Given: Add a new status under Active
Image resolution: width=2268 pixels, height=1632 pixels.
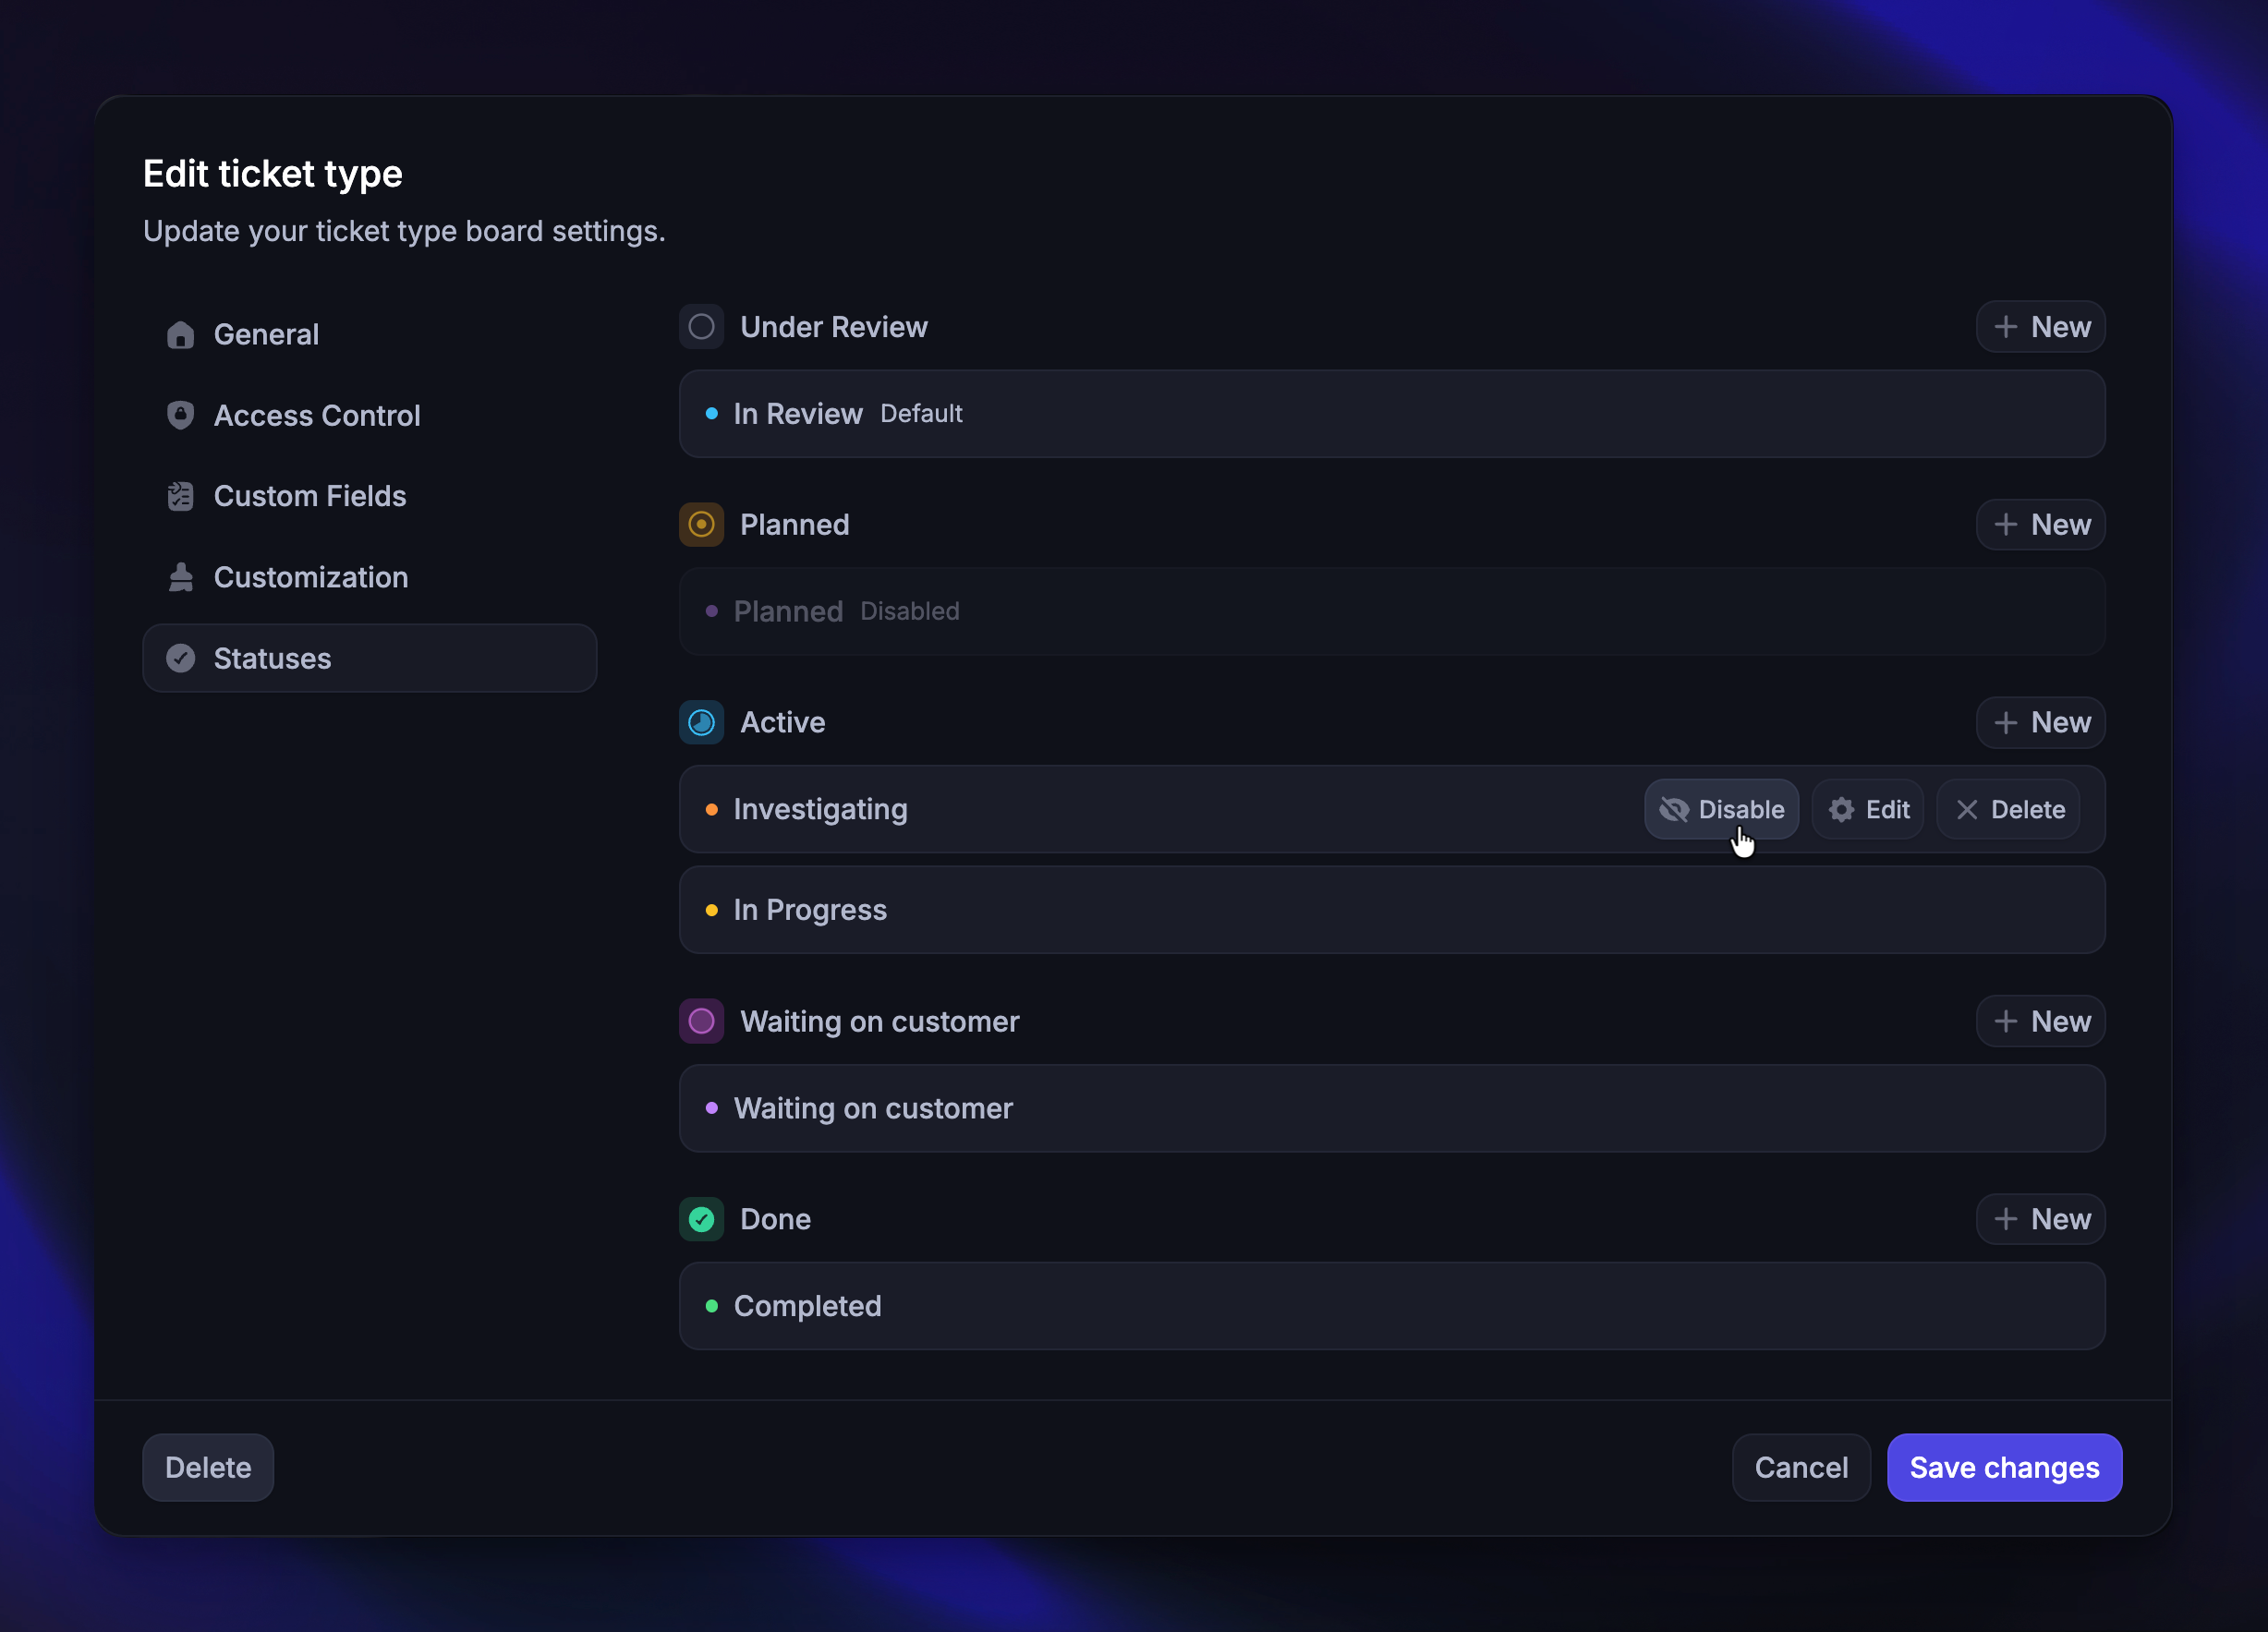Looking at the screenshot, I should pos(2040,722).
